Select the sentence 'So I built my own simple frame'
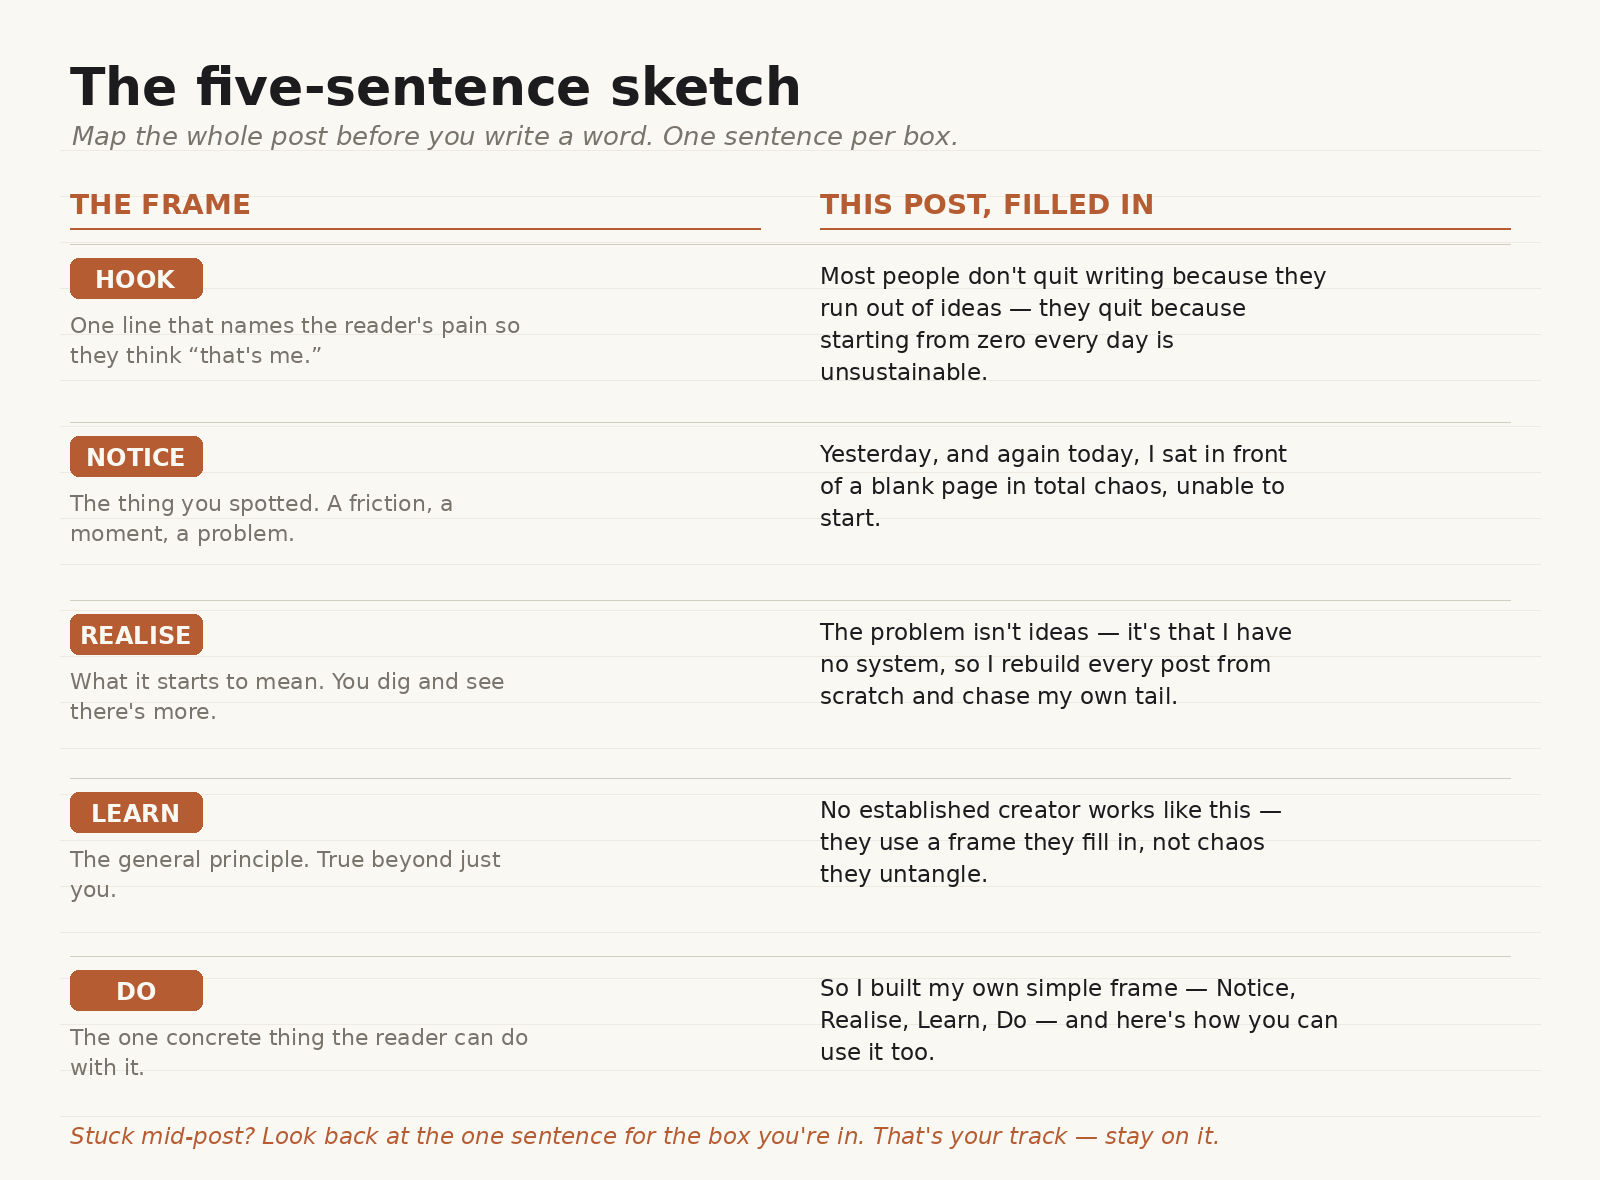 point(1079,1020)
